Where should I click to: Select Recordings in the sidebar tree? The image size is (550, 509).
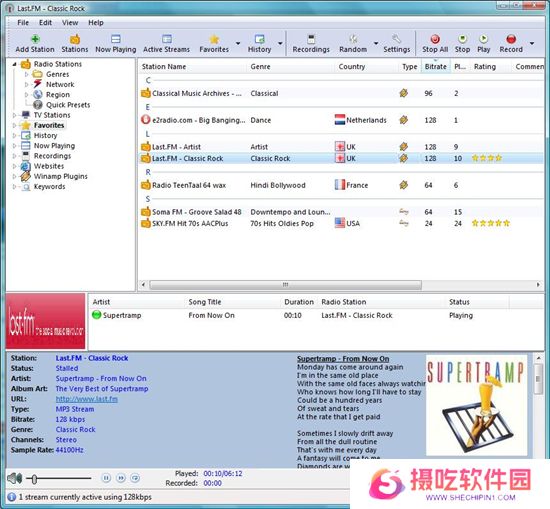point(52,156)
